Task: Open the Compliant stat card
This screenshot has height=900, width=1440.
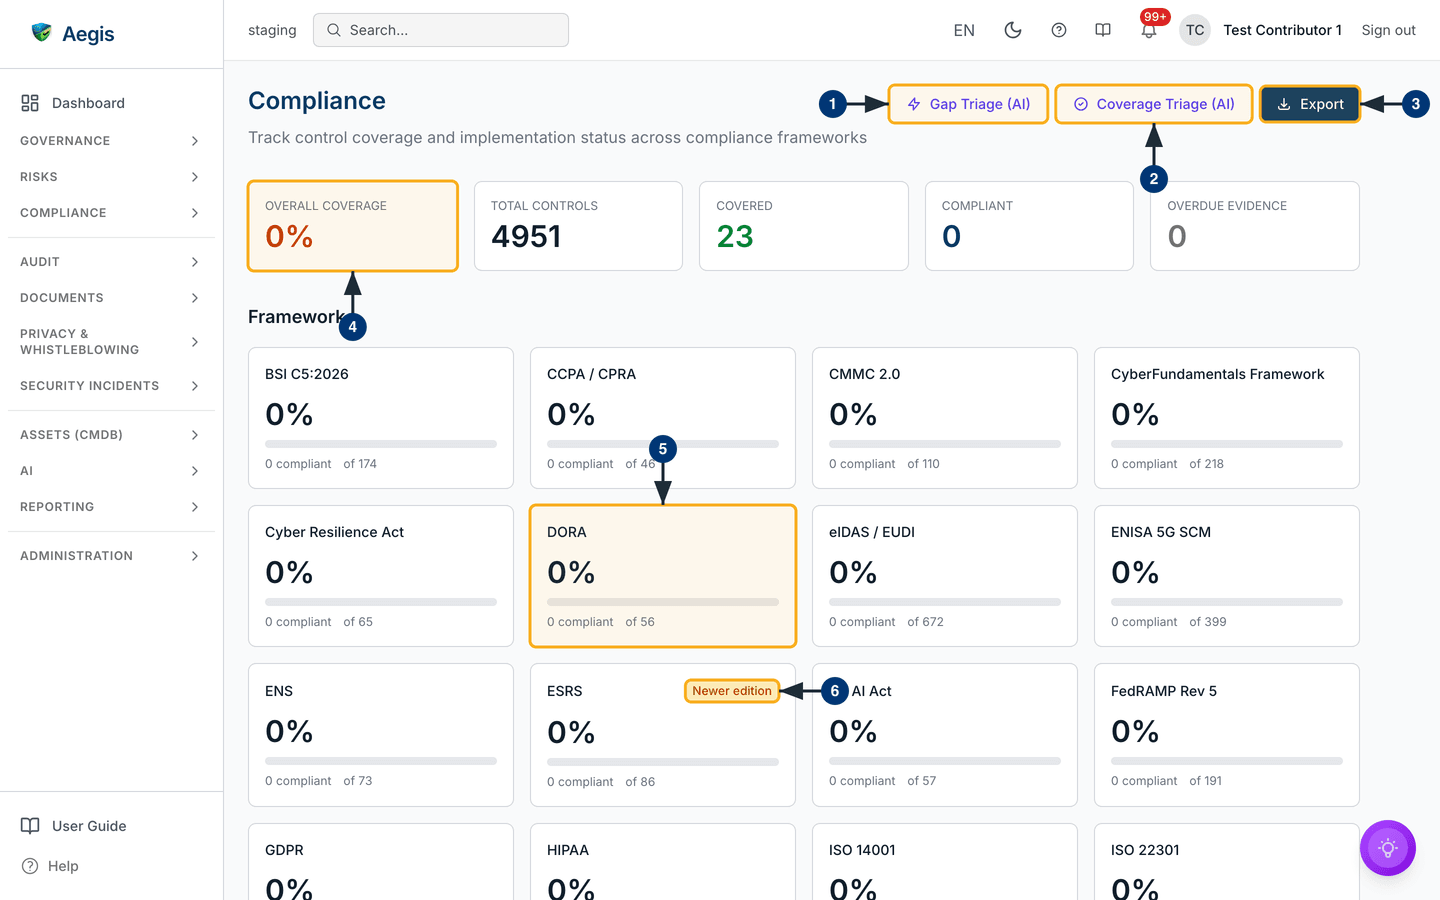Action: click(x=1029, y=226)
